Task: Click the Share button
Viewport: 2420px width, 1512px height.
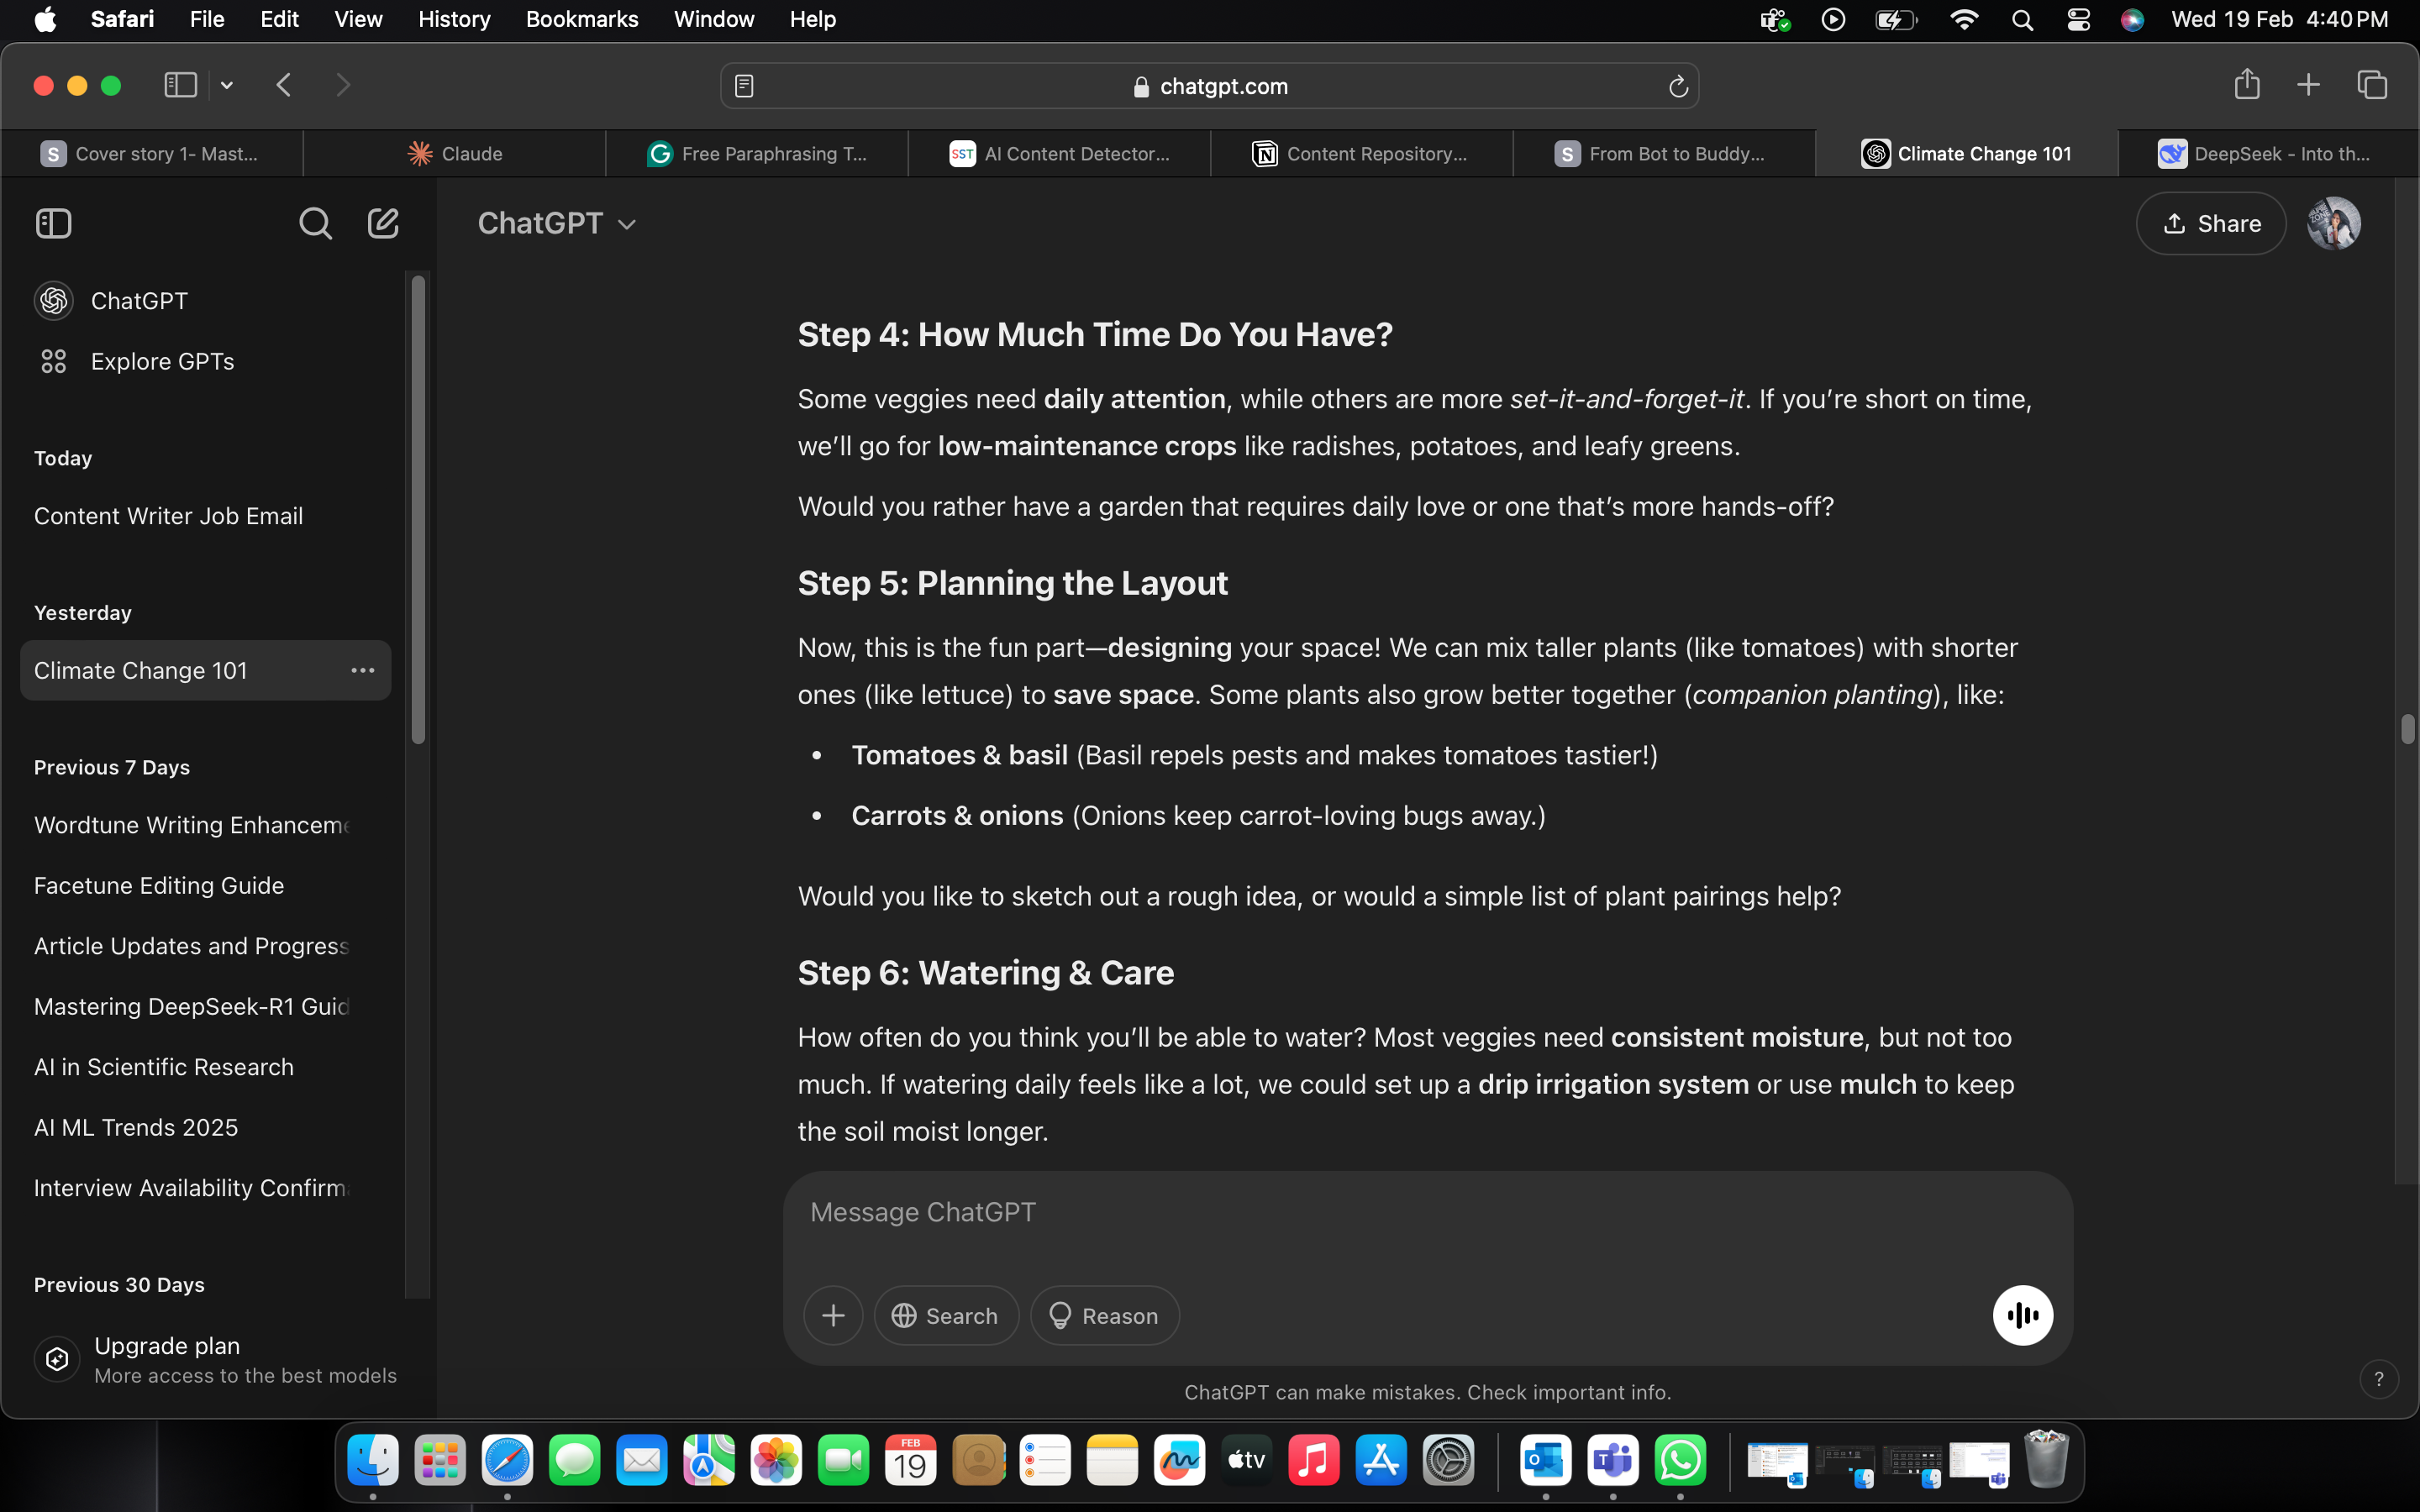Action: (x=2211, y=223)
